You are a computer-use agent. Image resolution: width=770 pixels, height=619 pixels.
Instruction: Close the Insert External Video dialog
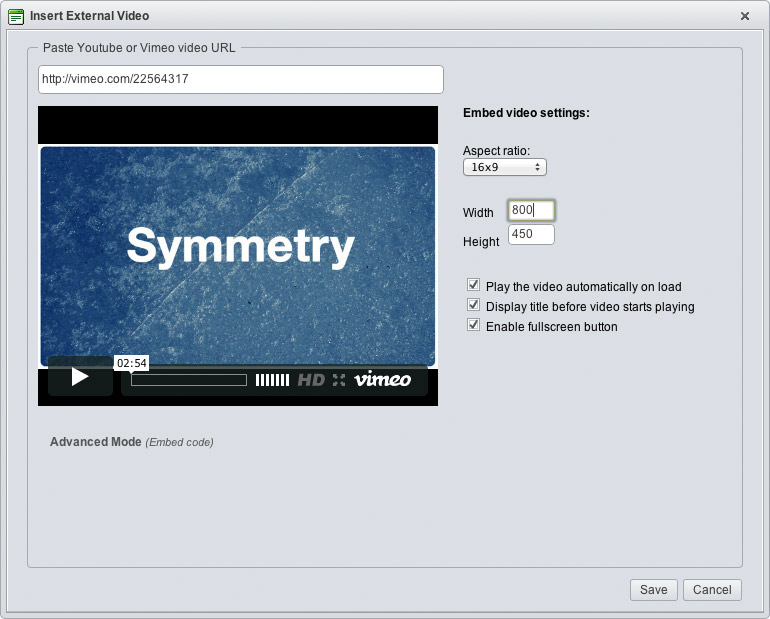point(744,16)
